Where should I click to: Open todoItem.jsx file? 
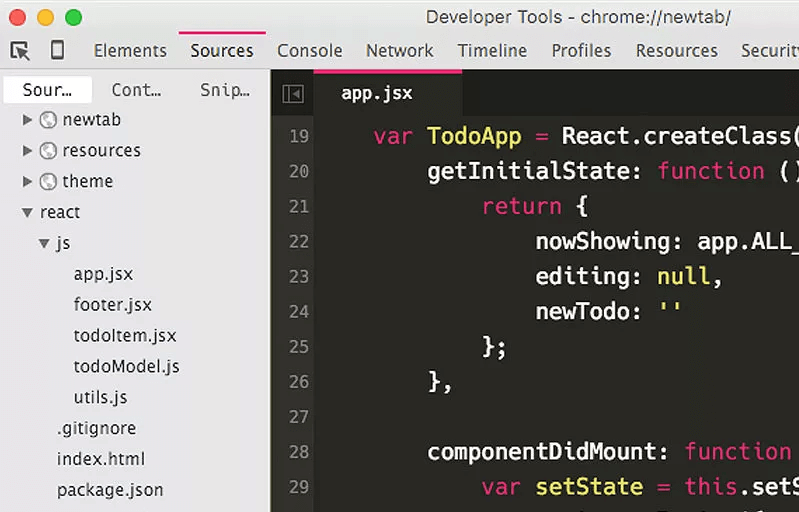(125, 336)
